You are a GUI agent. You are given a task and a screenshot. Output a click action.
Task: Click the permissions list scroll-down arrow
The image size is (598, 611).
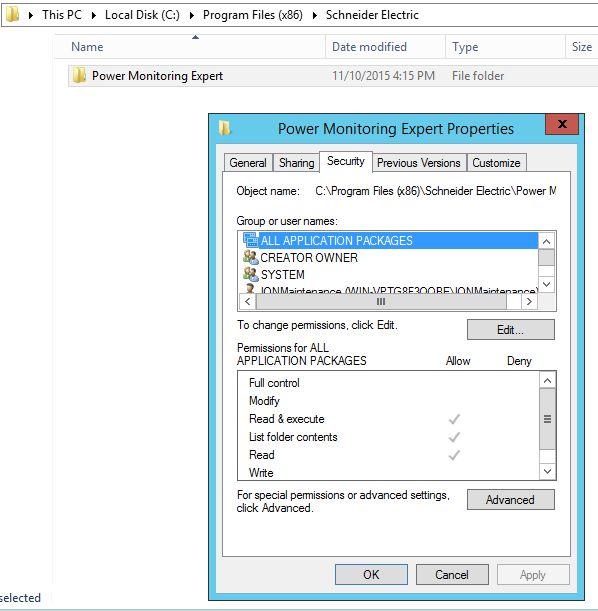547,471
